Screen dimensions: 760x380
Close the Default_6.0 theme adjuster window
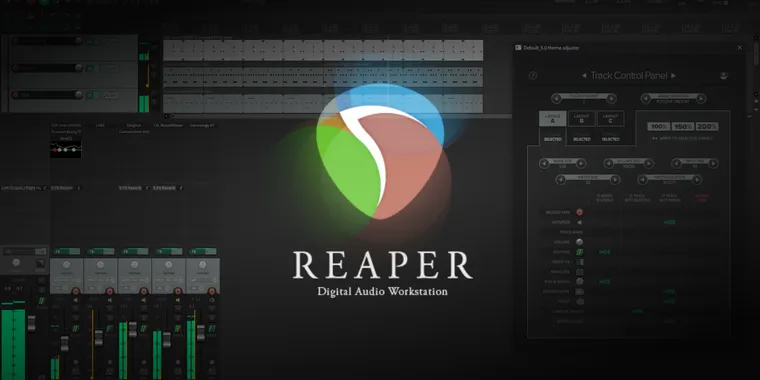coord(740,48)
